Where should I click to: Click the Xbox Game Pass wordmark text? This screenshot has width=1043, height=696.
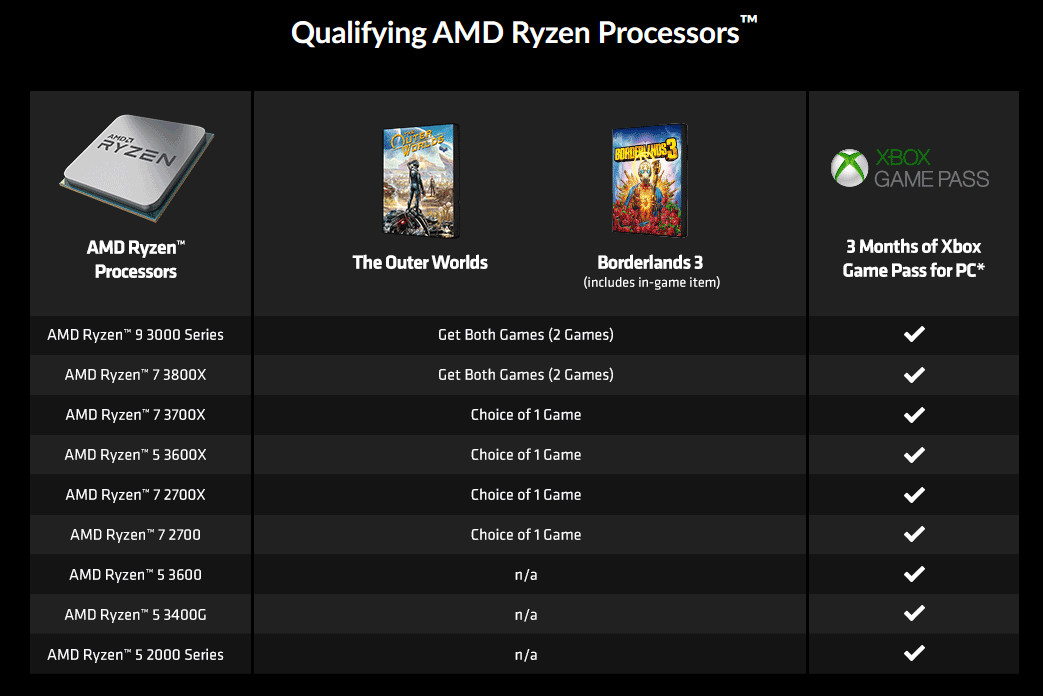[x=931, y=168]
